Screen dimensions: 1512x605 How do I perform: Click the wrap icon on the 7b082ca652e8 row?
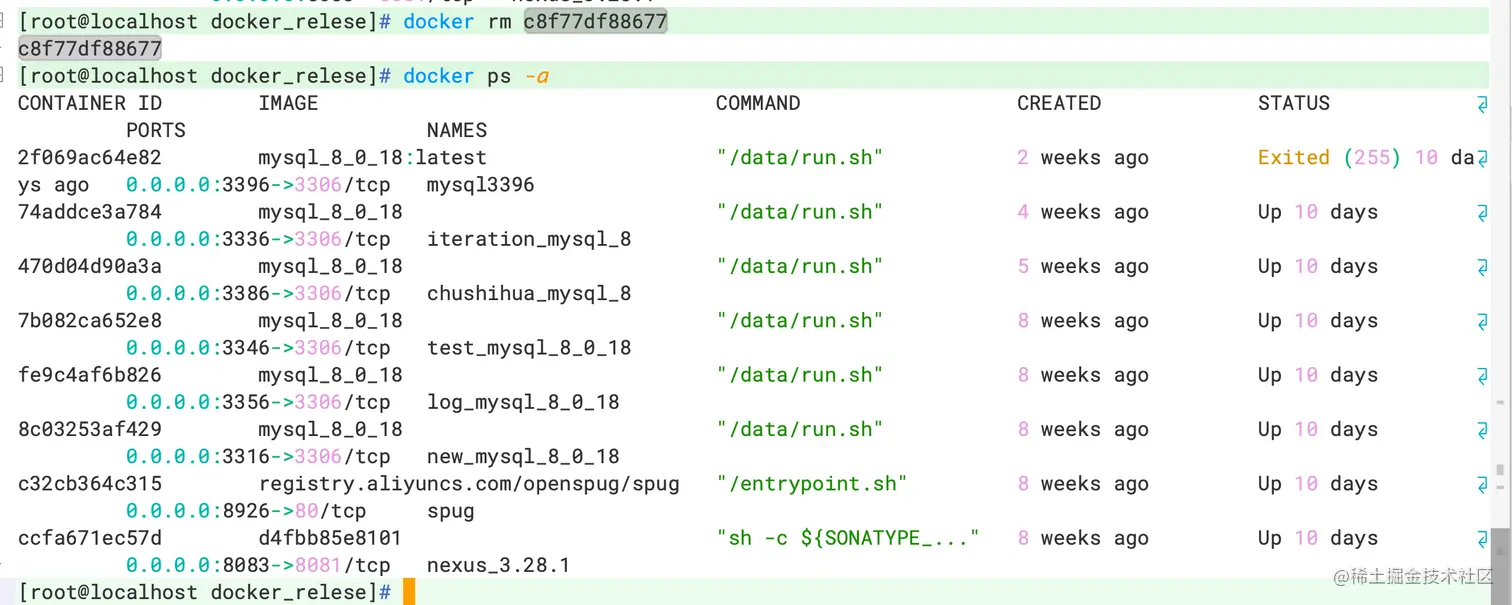pos(1482,321)
